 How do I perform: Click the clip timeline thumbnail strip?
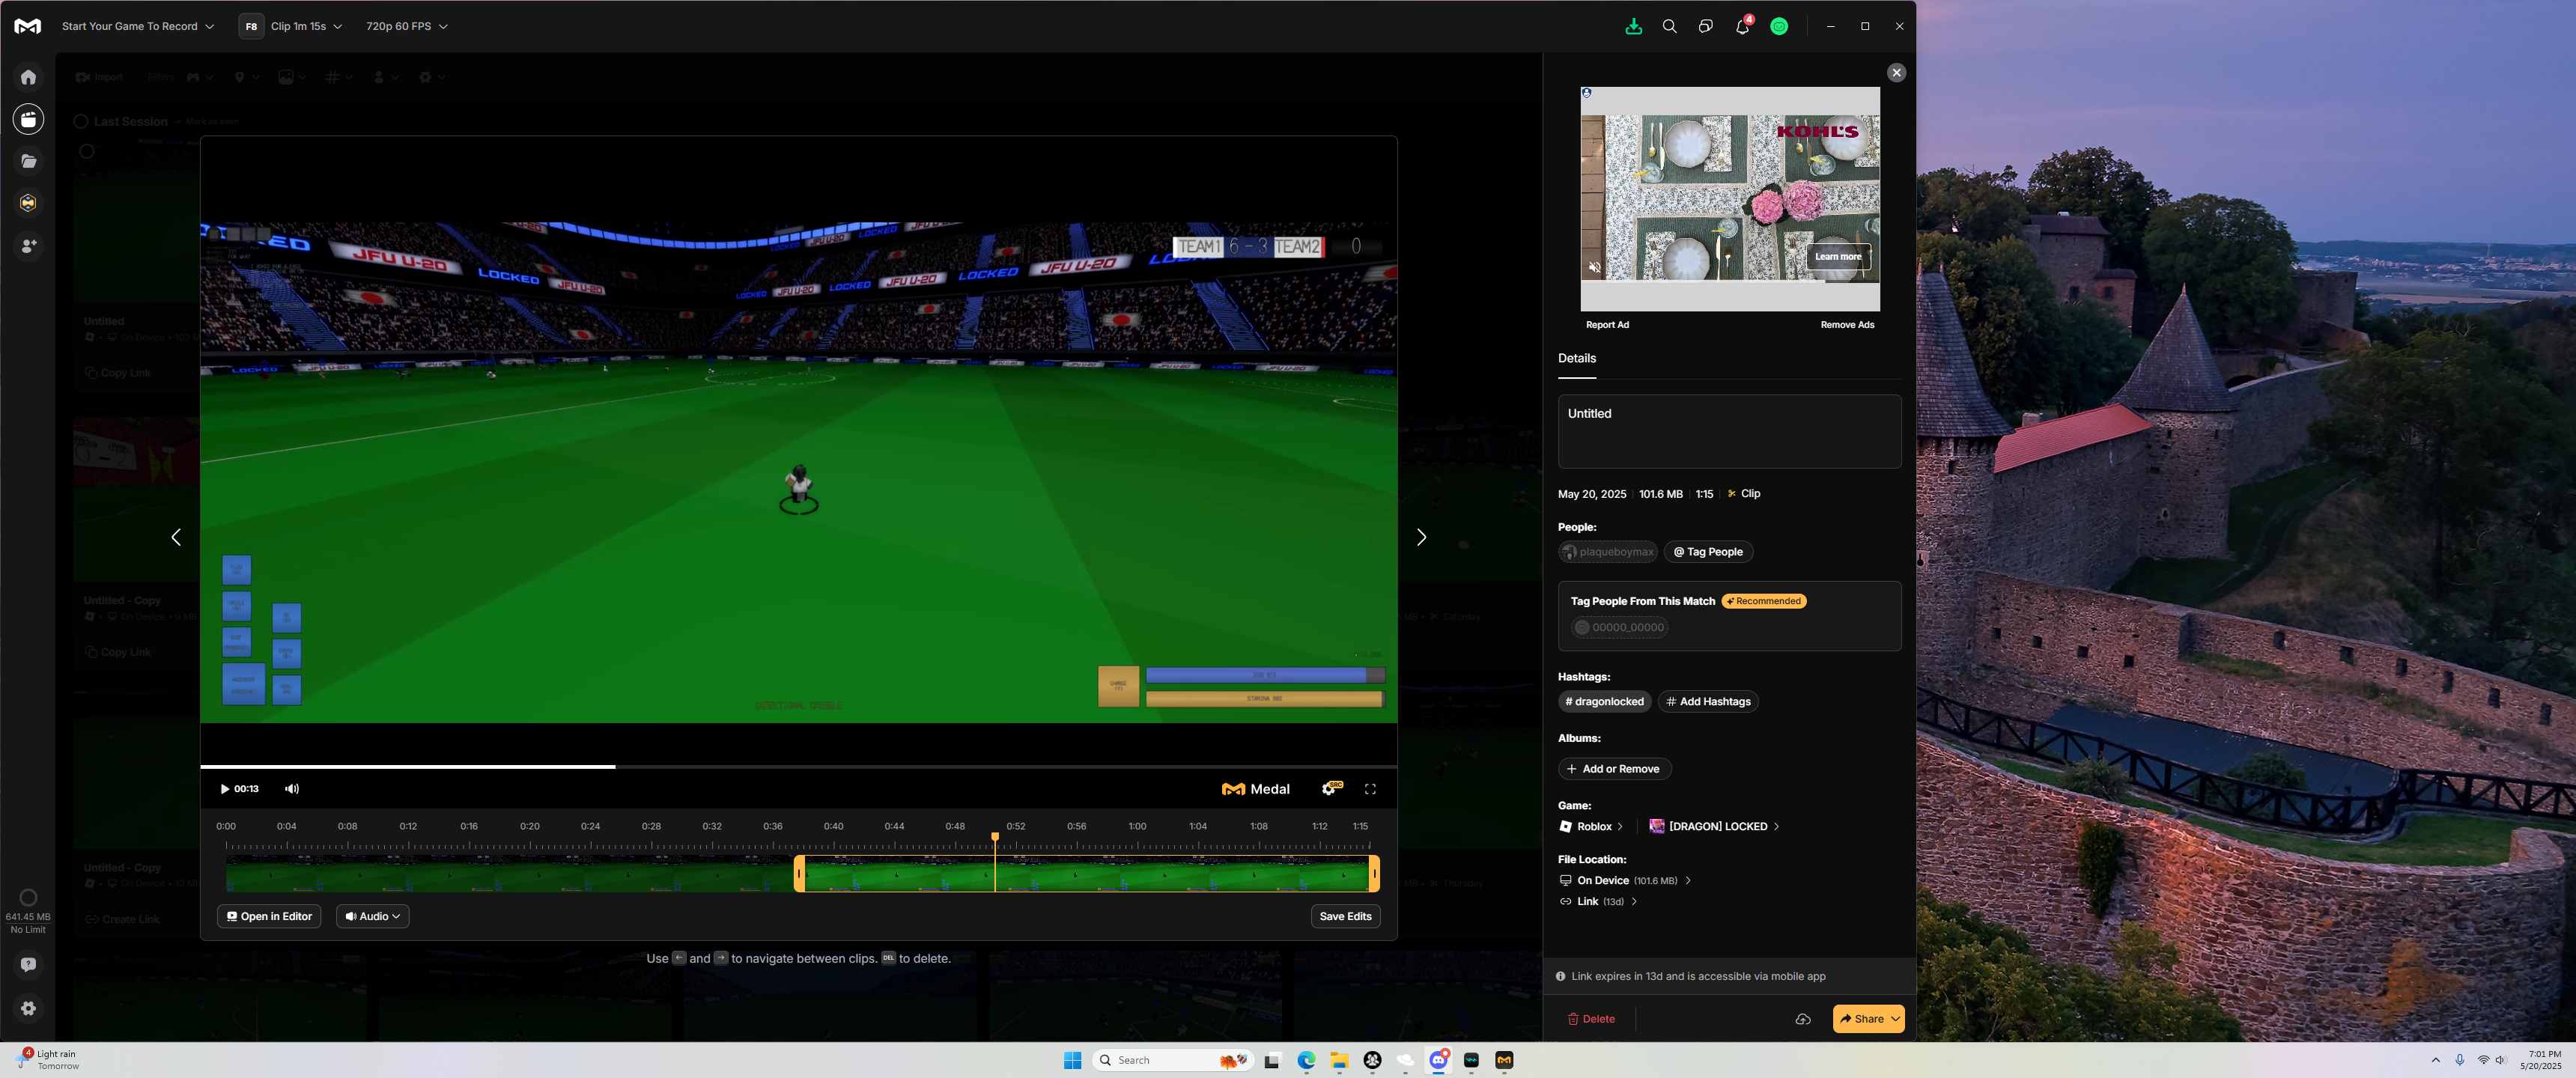pos(798,874)
